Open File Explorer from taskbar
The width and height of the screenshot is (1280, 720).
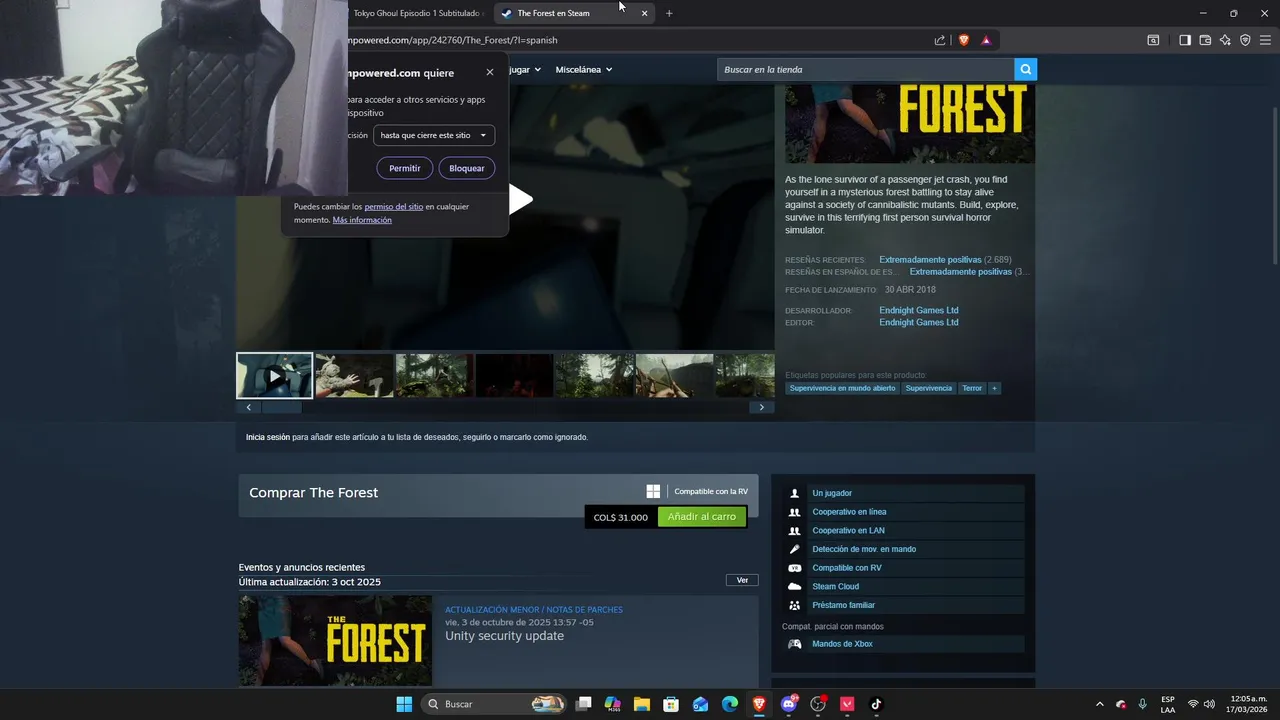pyautogui.click(x=642, y=704)
